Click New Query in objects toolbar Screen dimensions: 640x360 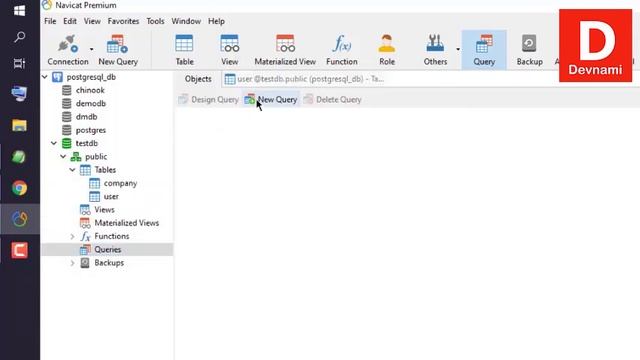point(271,100)
